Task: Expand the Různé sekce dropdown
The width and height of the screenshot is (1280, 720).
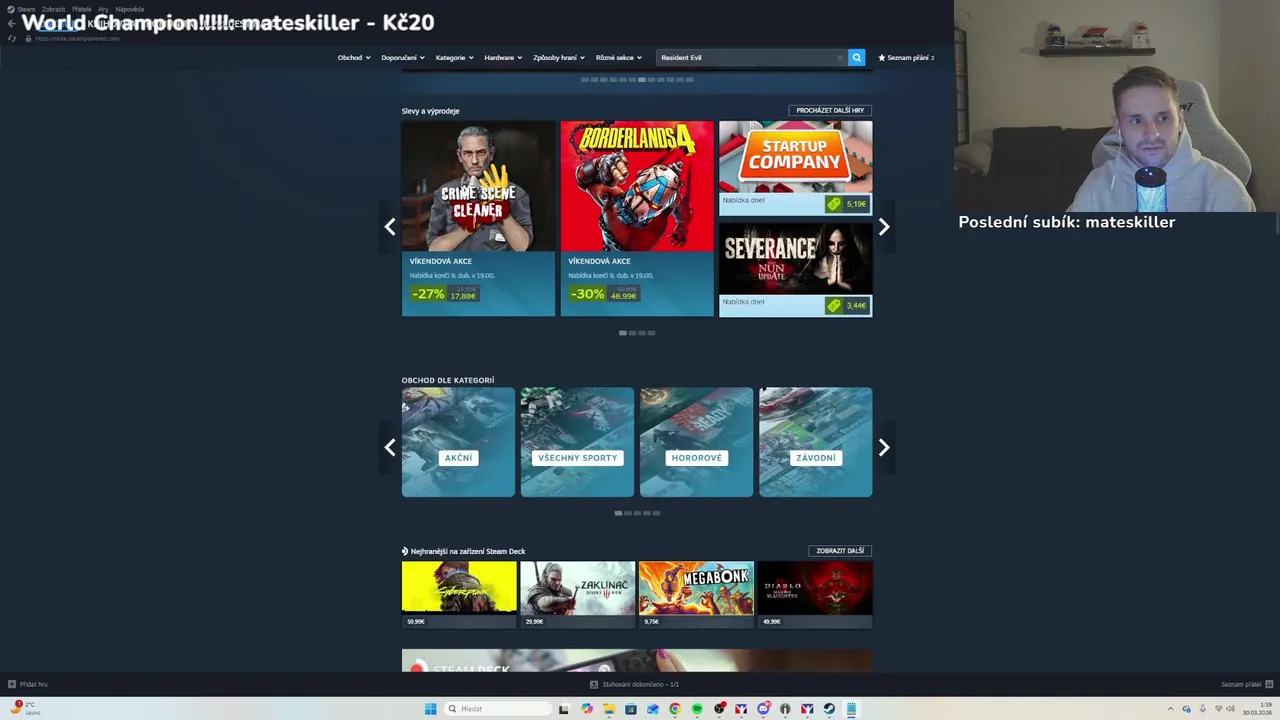Action: click(x=619, y=57)
